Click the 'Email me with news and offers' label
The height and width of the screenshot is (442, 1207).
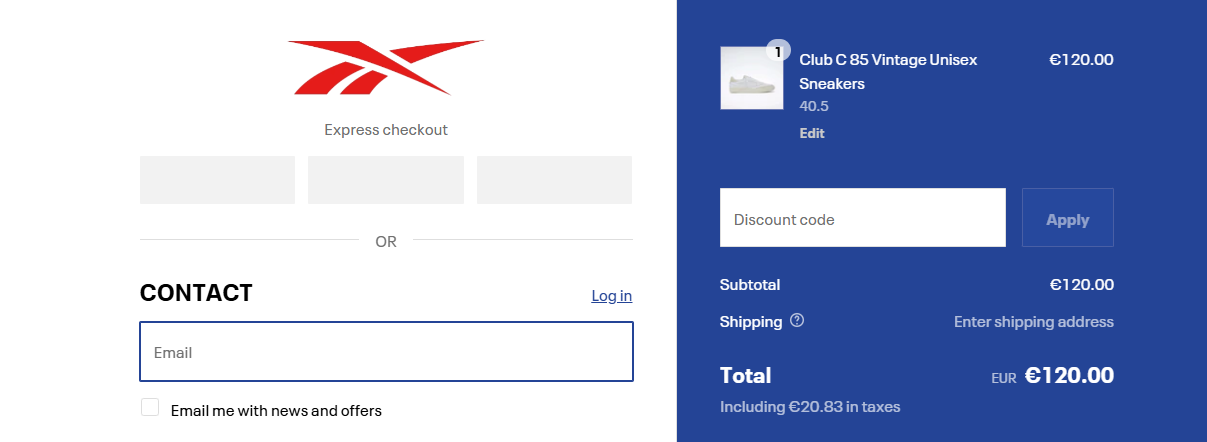276,410
